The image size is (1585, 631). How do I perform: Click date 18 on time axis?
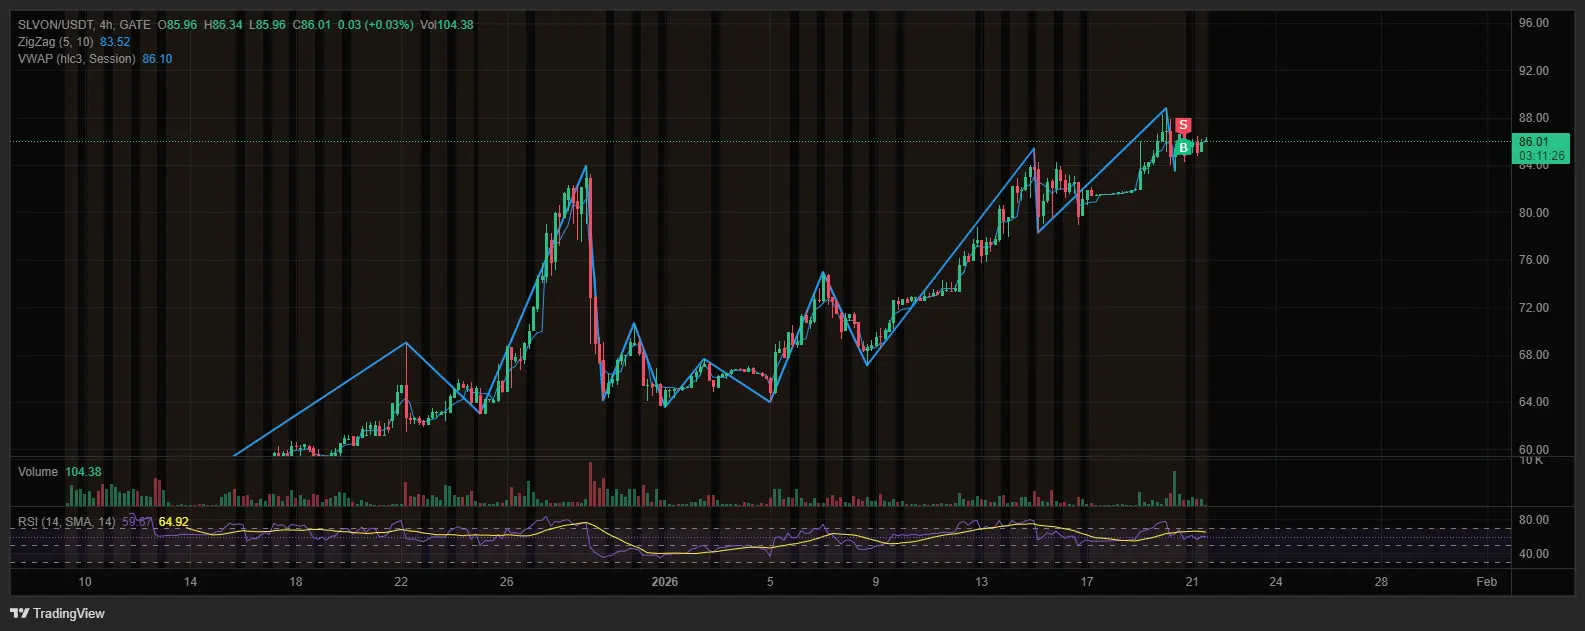[295, 582]
